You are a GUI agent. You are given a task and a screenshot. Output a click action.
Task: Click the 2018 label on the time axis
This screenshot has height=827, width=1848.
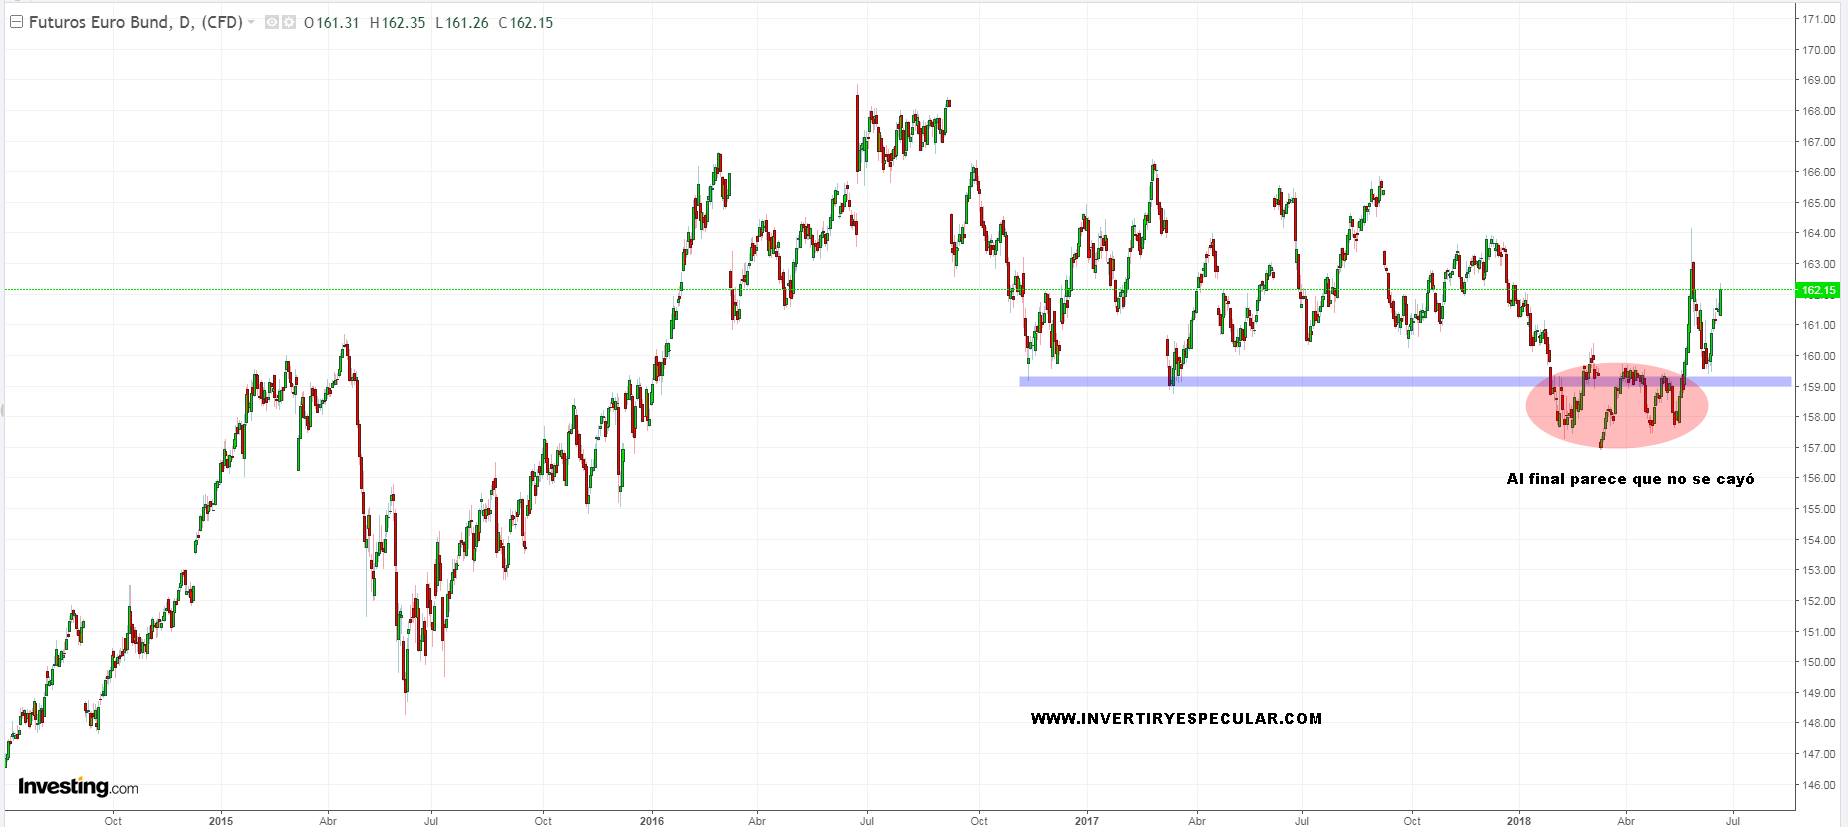coord(1519,821)
